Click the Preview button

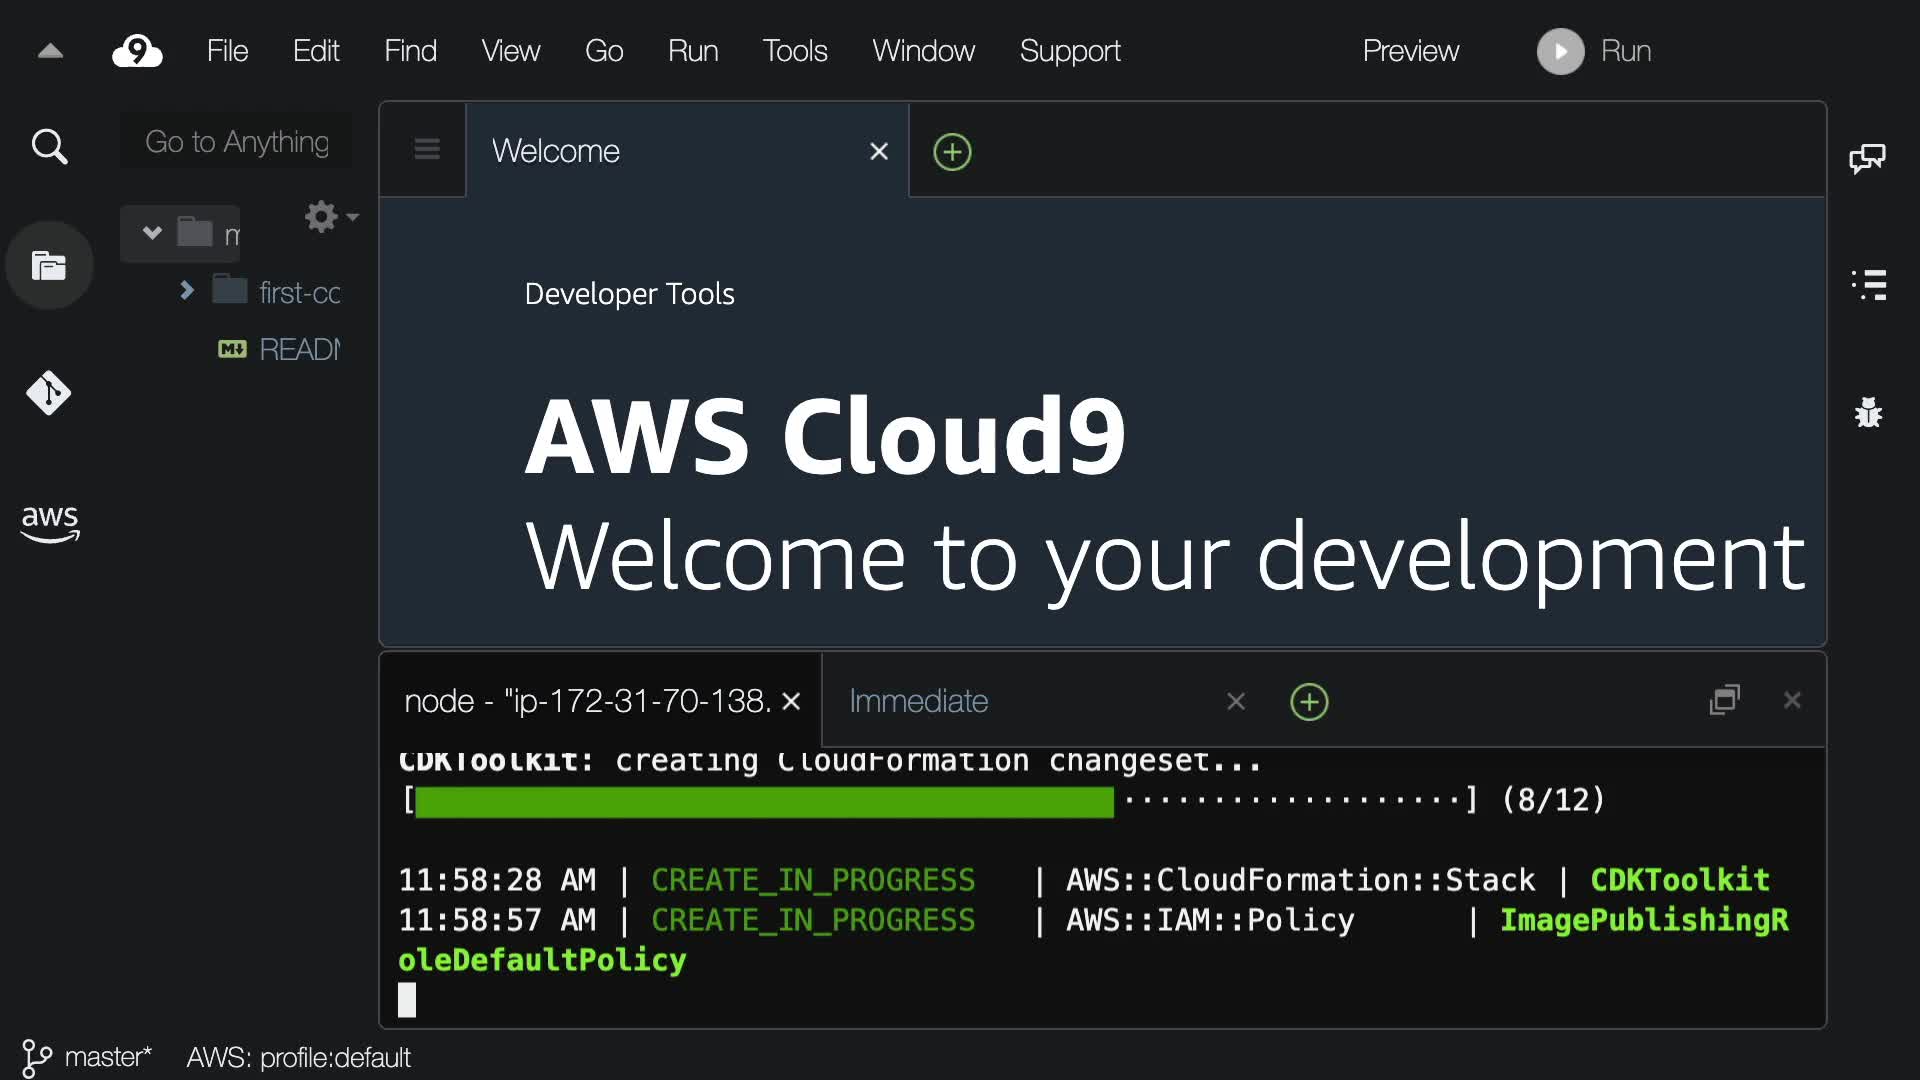1410,51
